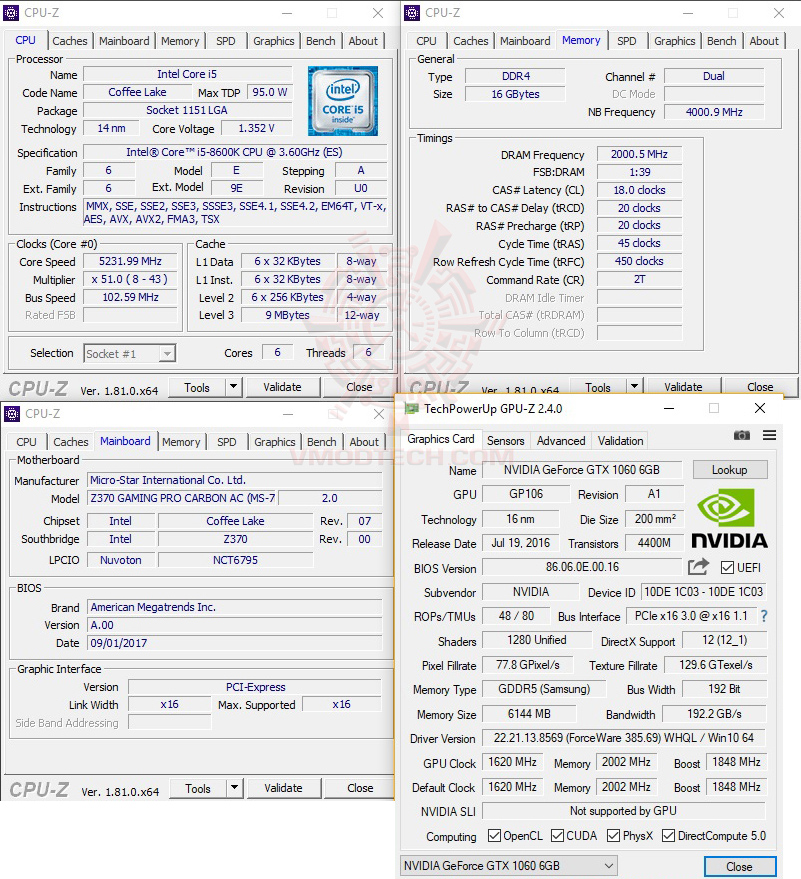Switch to the Sensors tab in GPU-Z
Viewport: 801px width, 879px height.
pos(505,440)
